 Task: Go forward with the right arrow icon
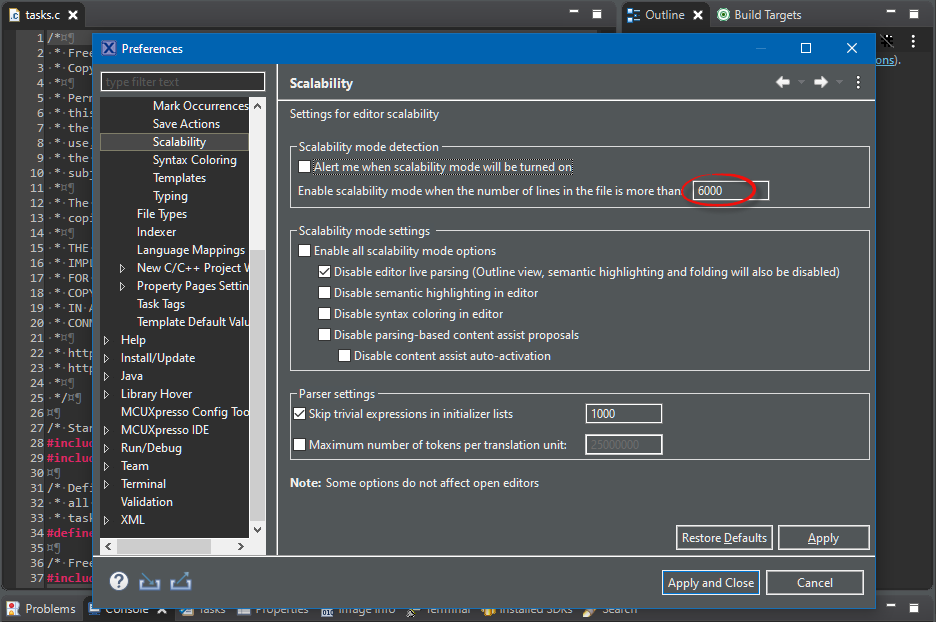[821, 83]
